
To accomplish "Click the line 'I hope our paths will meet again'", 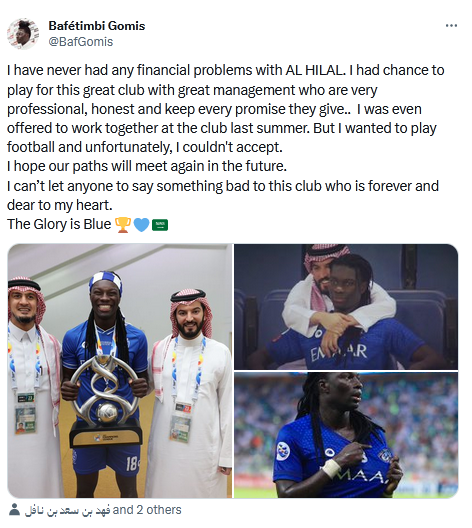I will [147, 166].
